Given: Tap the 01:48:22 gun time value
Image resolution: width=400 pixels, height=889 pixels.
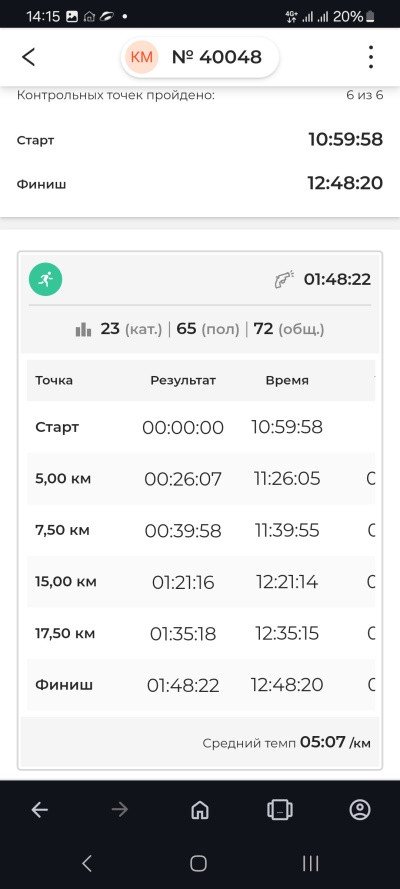Looking at the screenshot, I should click(x=338, y=279).
